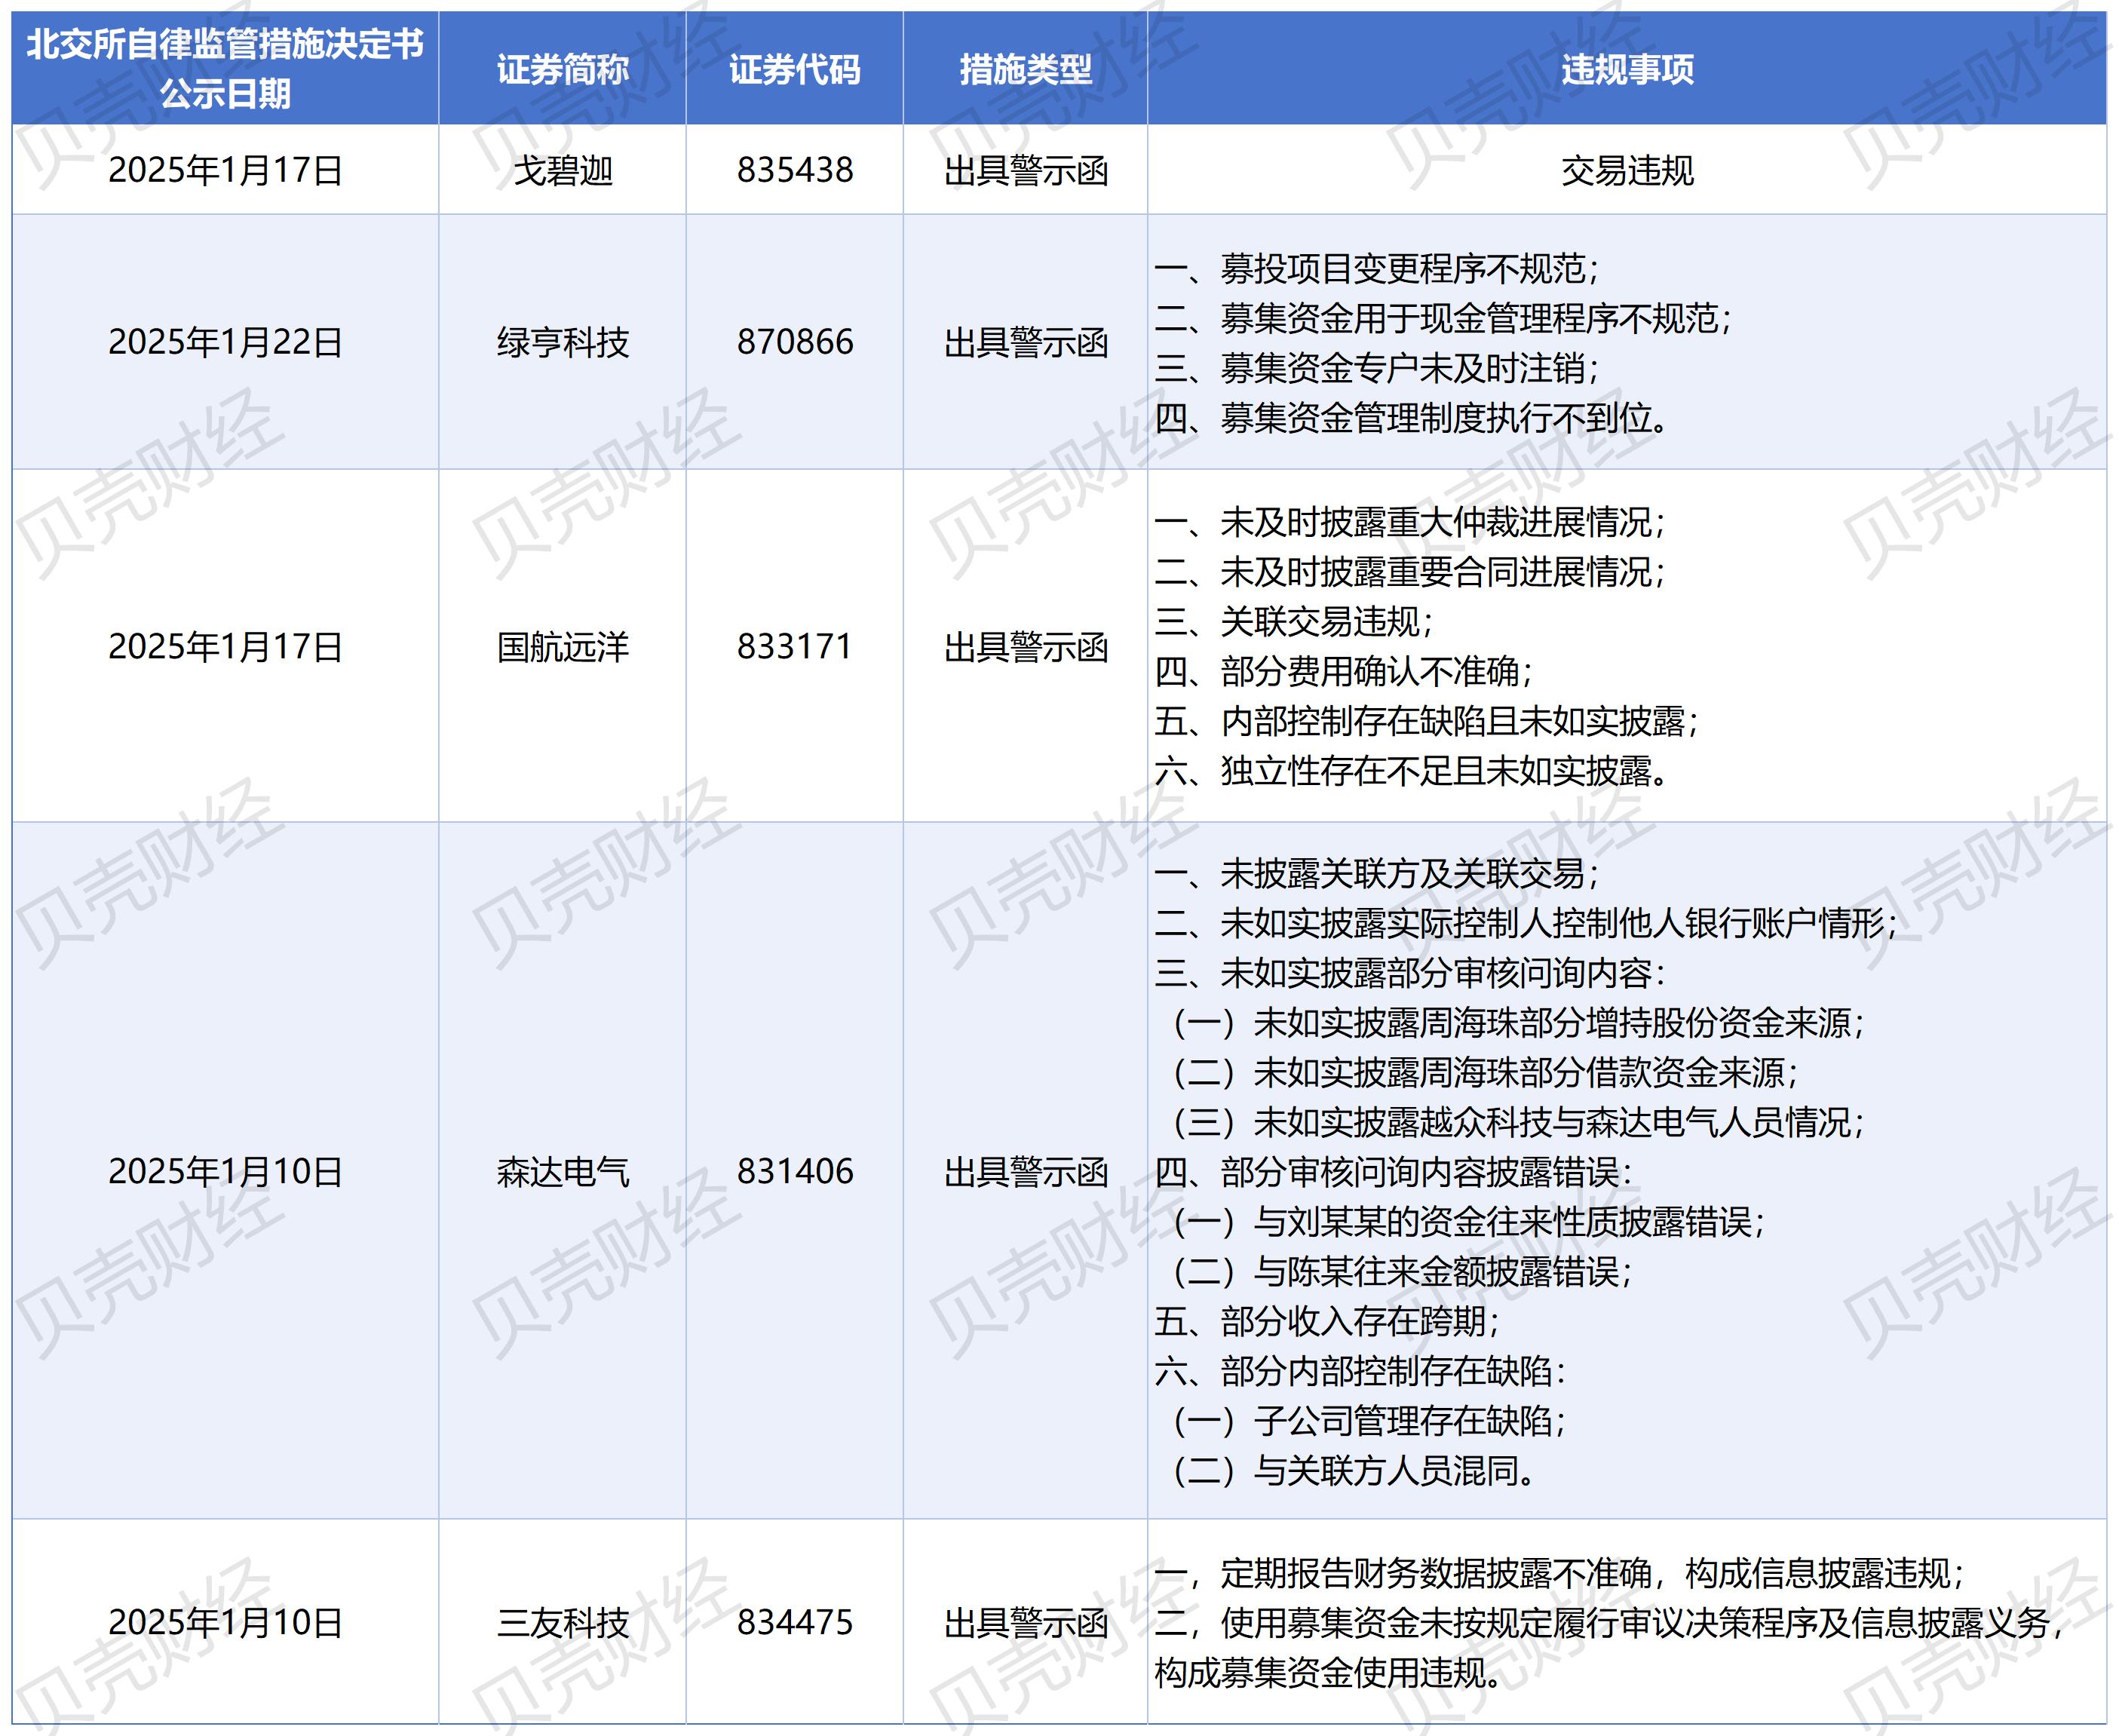Click the line 定期报告财务数据披露不准确
The width and height of the screenshot is (2119, 1736).
(x=1560, y=1573)
